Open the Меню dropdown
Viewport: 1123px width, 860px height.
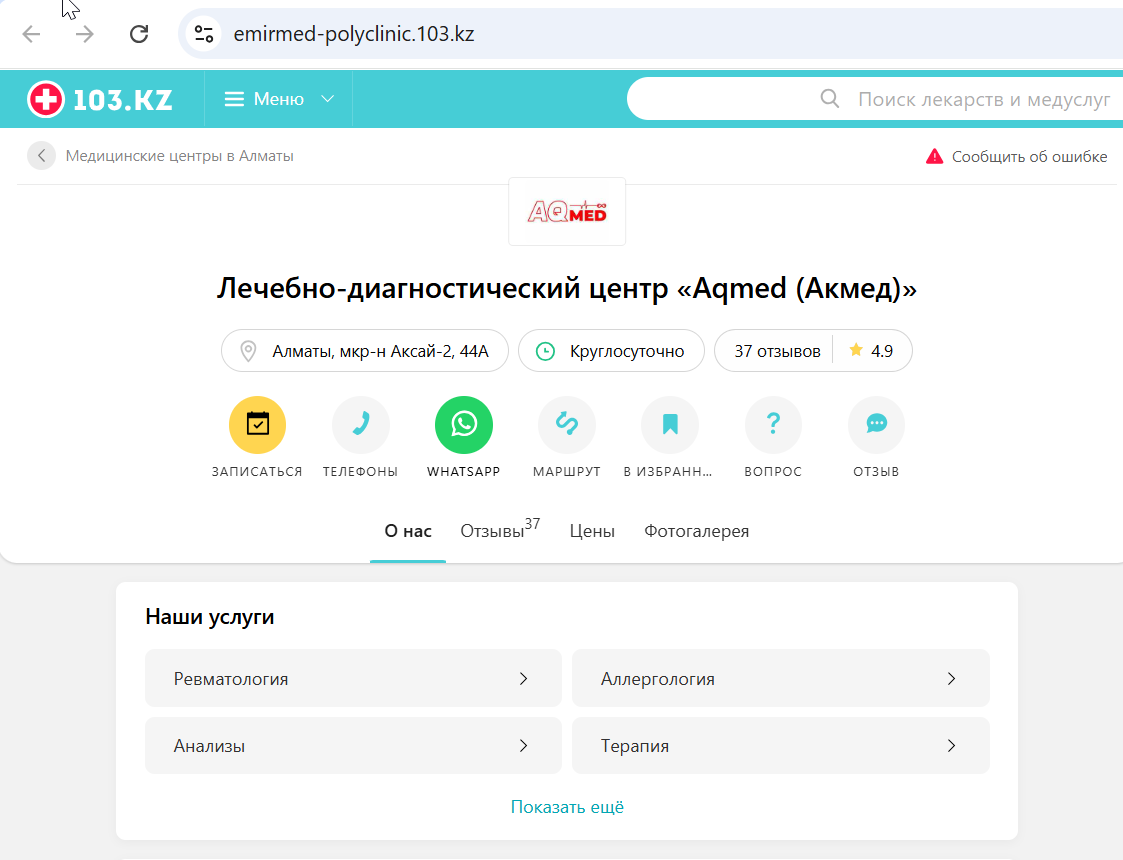[x=279, y=99]
